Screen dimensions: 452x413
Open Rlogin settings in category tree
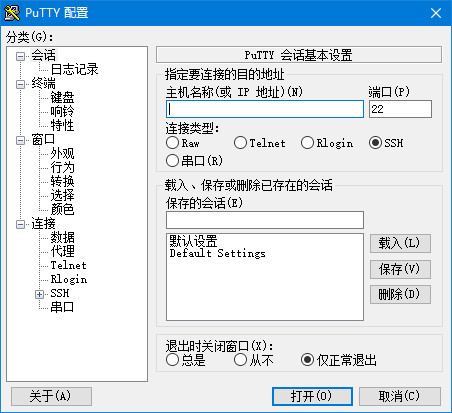(69, 279)
